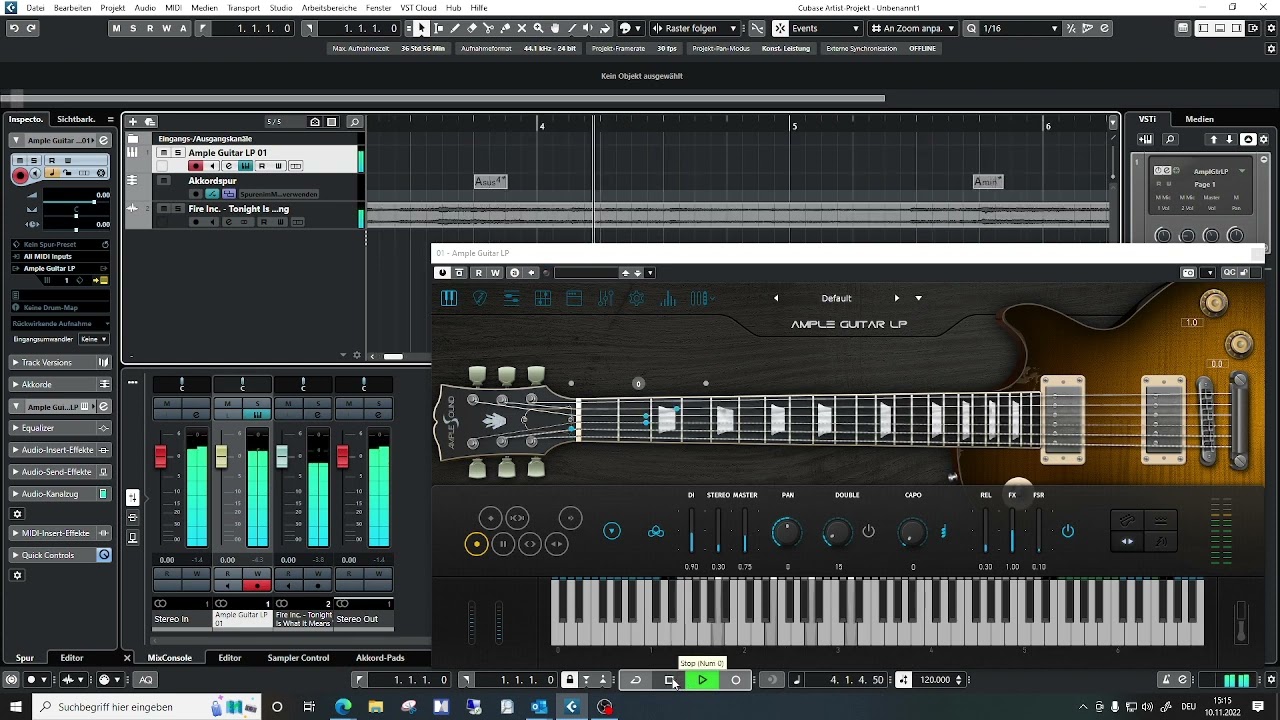1280x720 pixels.
Task: Switch to the Sampler Control tab
Action: pyautogui.click(x=298, y=658)
